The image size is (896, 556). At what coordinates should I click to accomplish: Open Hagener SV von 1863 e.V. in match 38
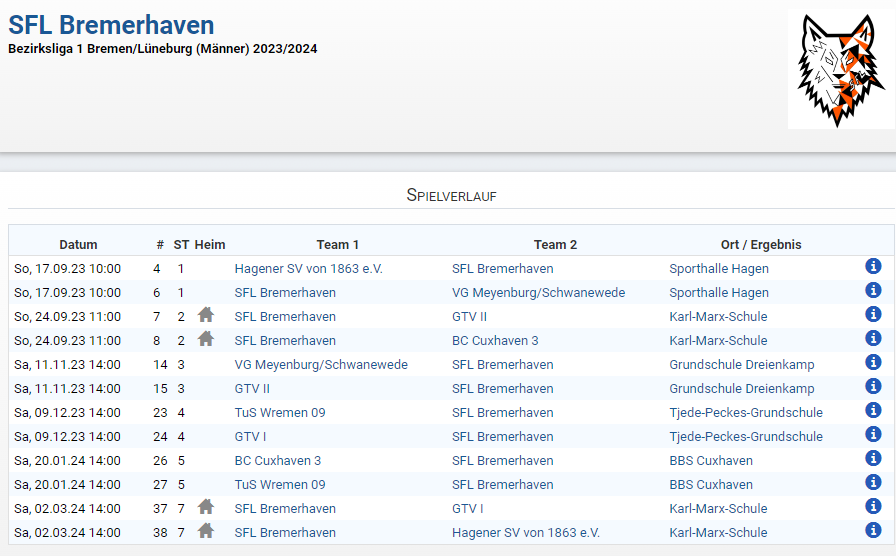pos(526,533)
